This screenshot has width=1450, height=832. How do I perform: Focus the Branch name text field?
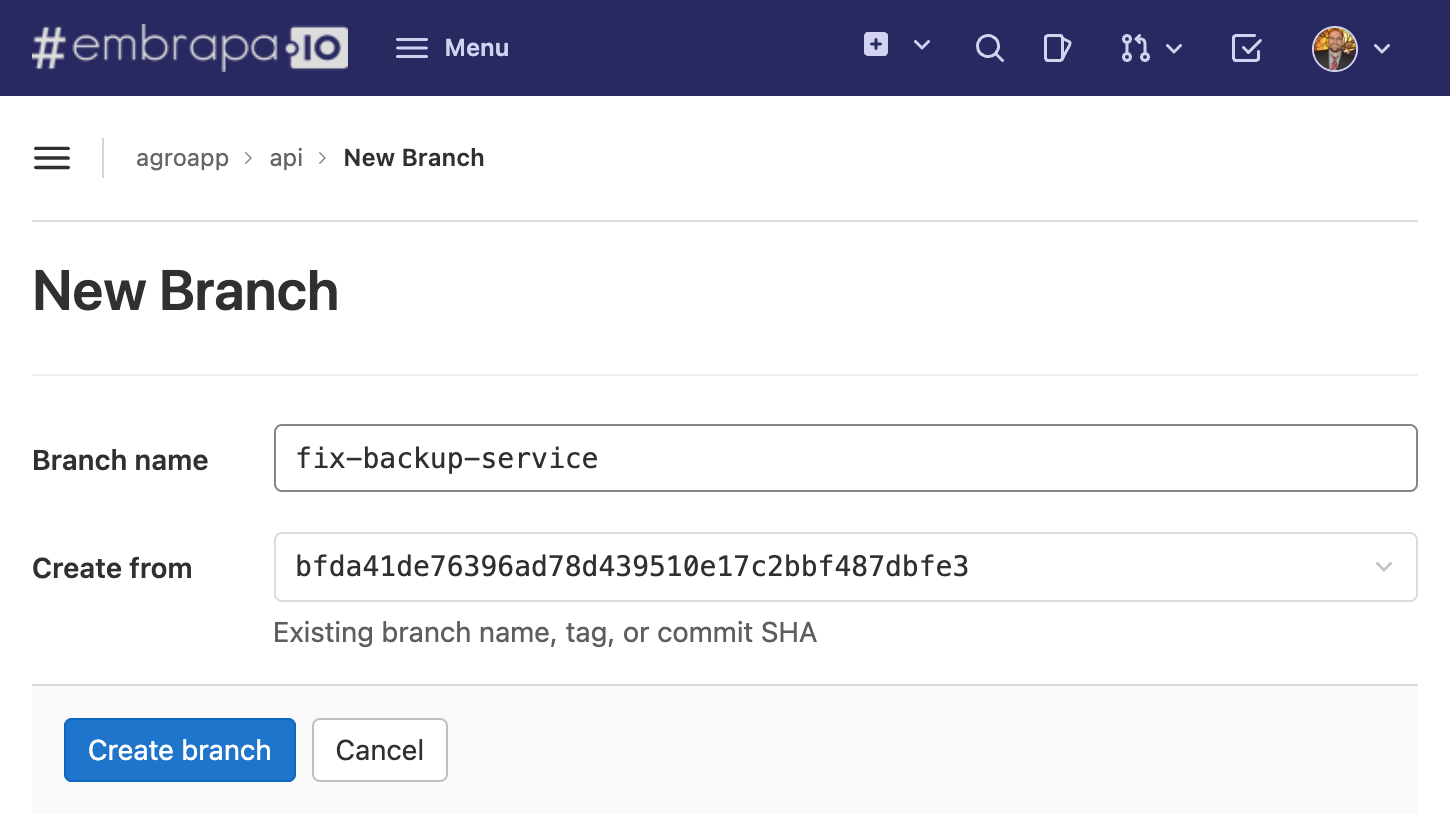[845, 458]
